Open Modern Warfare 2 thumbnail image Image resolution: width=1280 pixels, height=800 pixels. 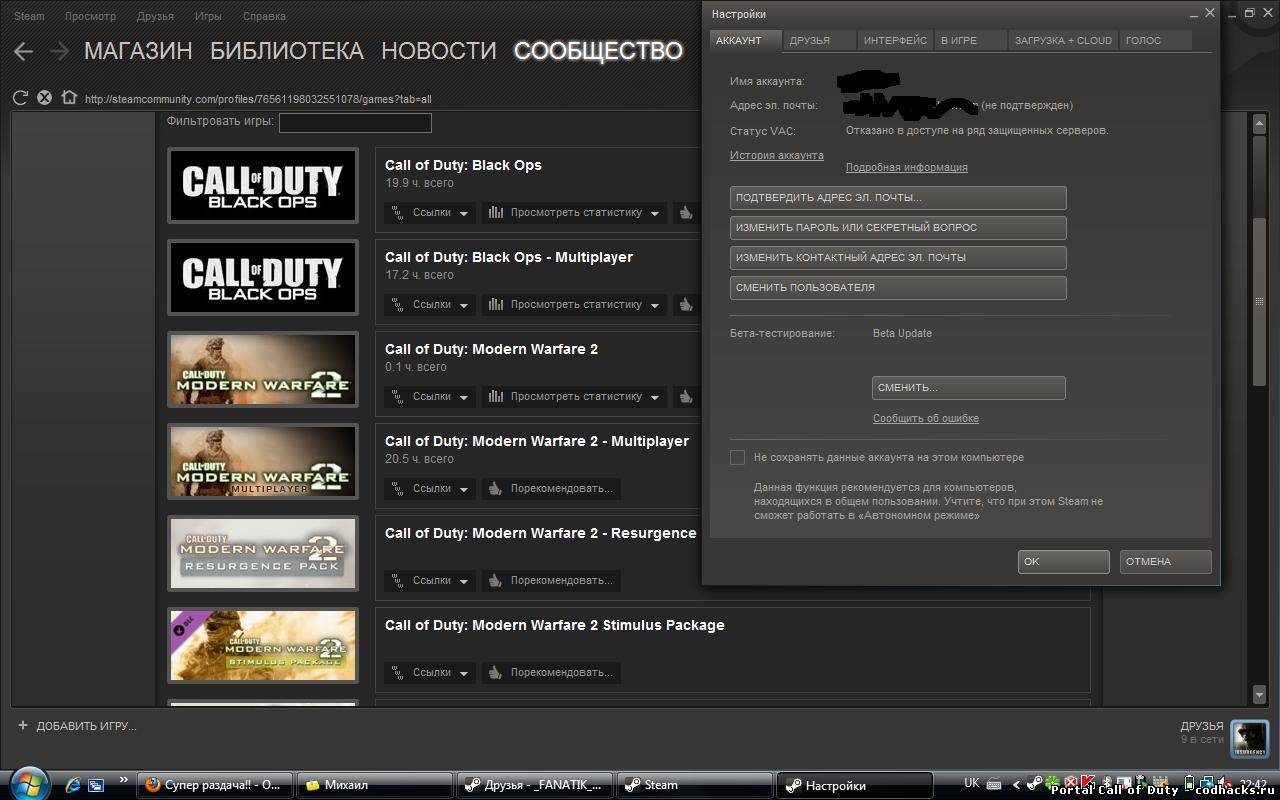pyautogui.click(x=263, y=369)
